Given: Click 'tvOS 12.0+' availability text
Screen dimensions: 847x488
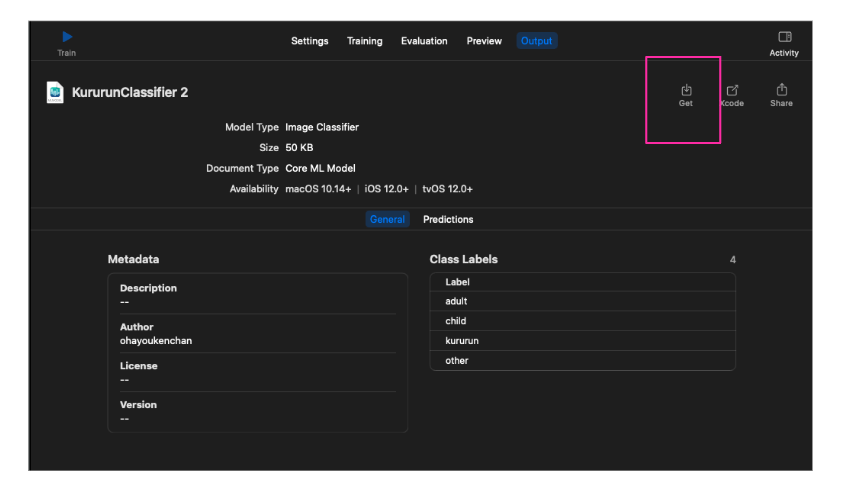Looking at the screenshot, I should tap(447, 189).
